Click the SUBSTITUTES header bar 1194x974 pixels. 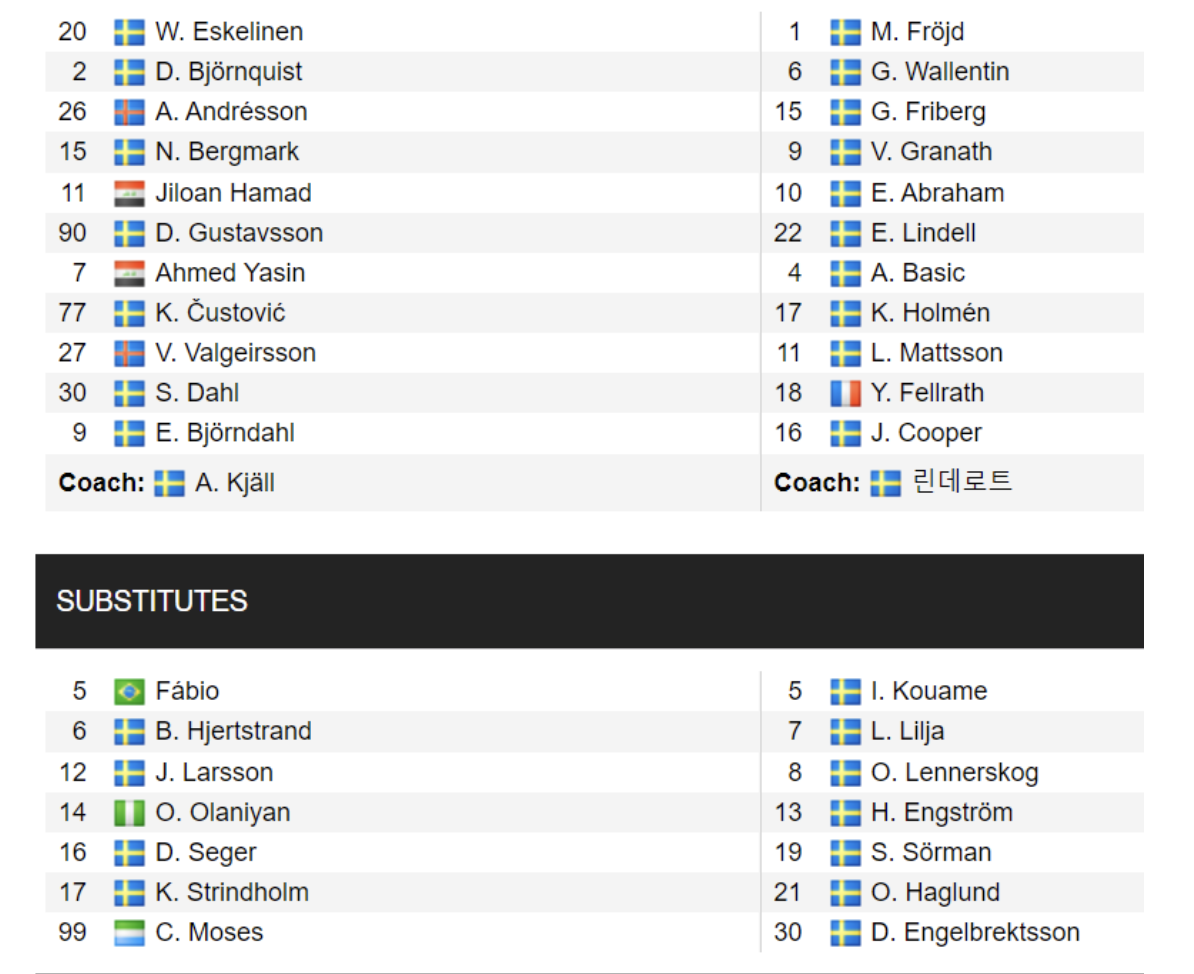pos(589,601)
